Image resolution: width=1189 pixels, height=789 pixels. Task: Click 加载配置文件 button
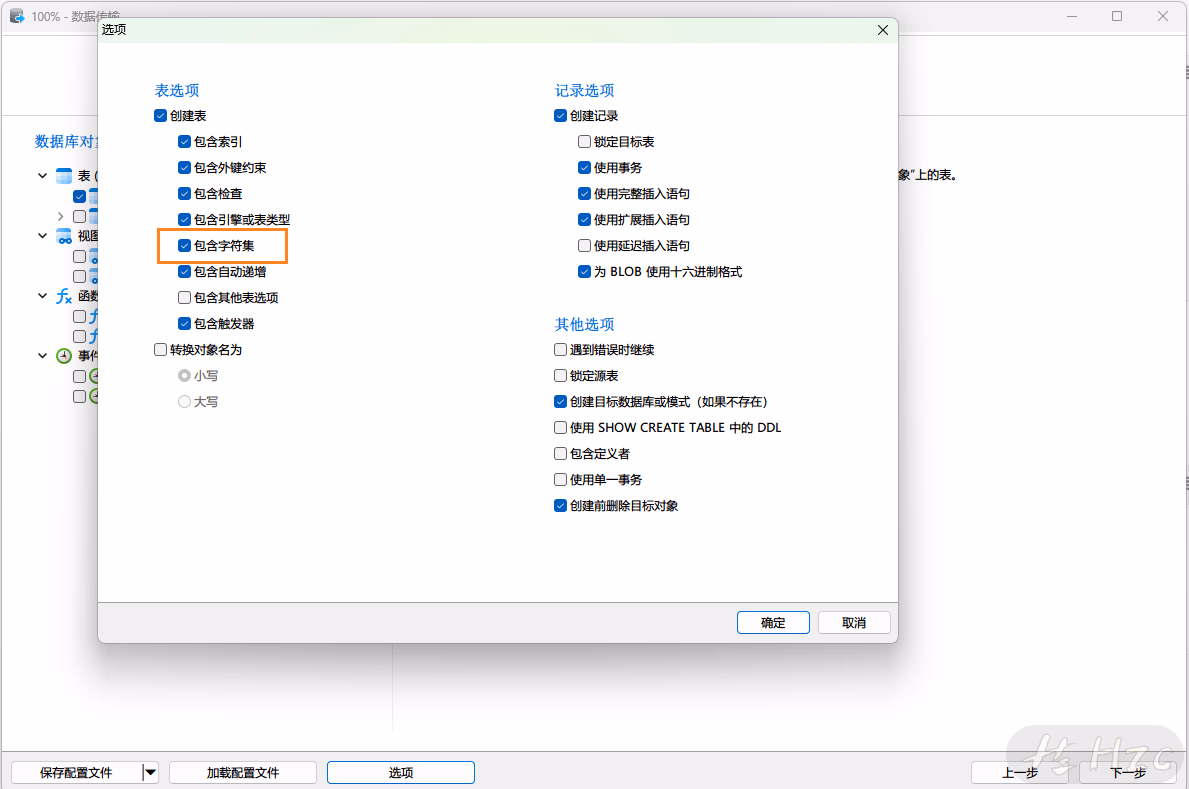click(x=243, y=772)
